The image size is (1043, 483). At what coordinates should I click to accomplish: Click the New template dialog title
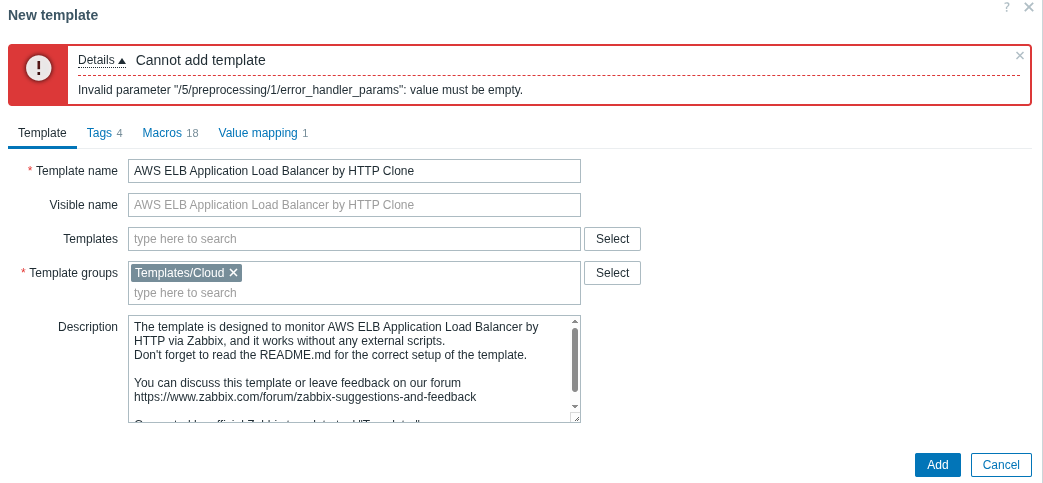[x=53, y=15]
